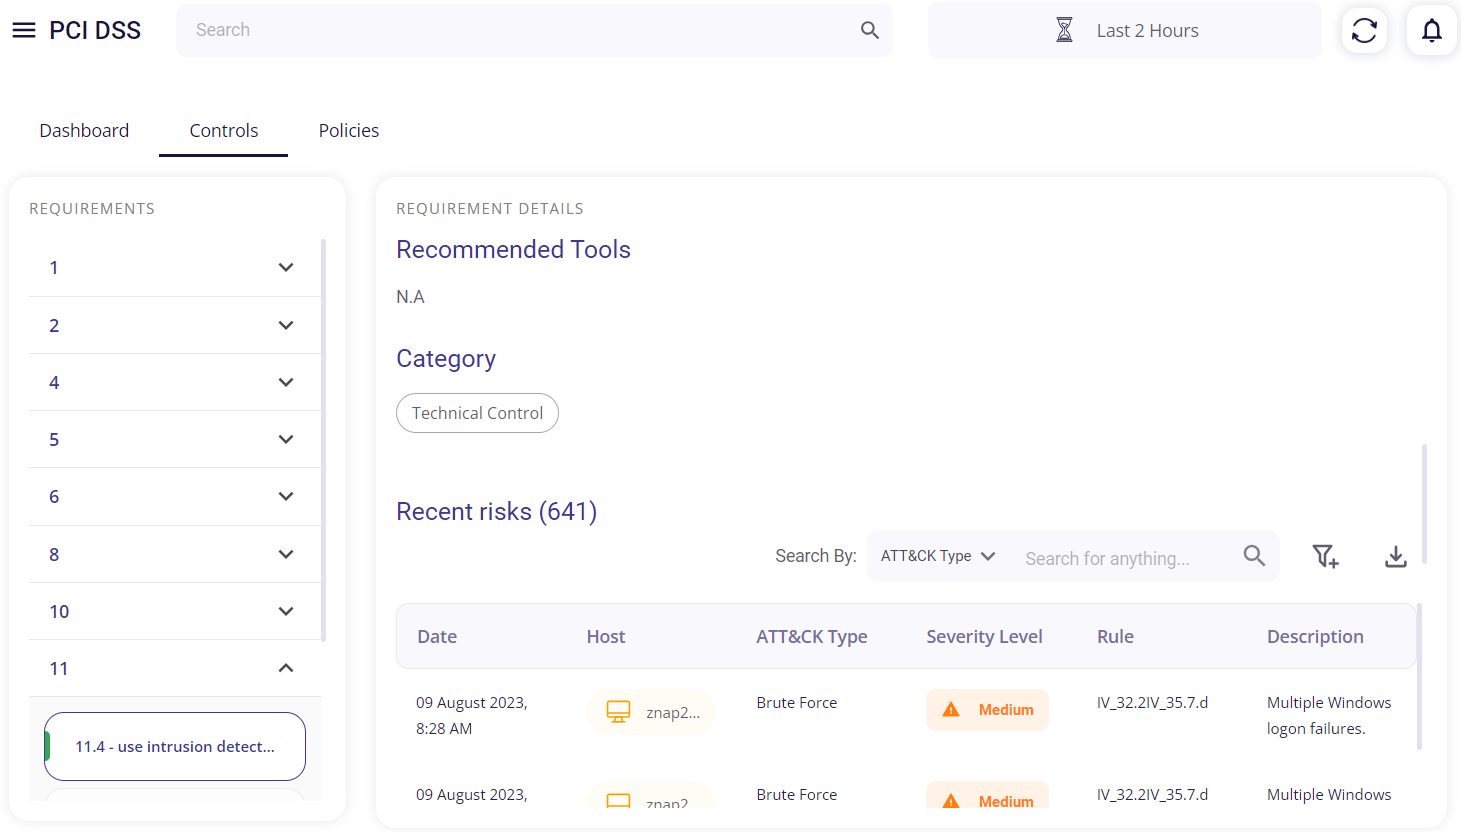Click the requirements list scrollbar
Screen dimensions: 1461x832
323,440
